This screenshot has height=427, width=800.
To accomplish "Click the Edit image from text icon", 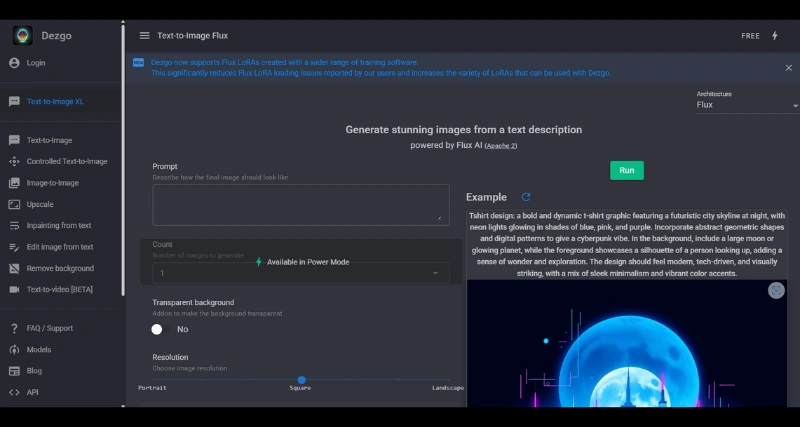I will (14, 247).
